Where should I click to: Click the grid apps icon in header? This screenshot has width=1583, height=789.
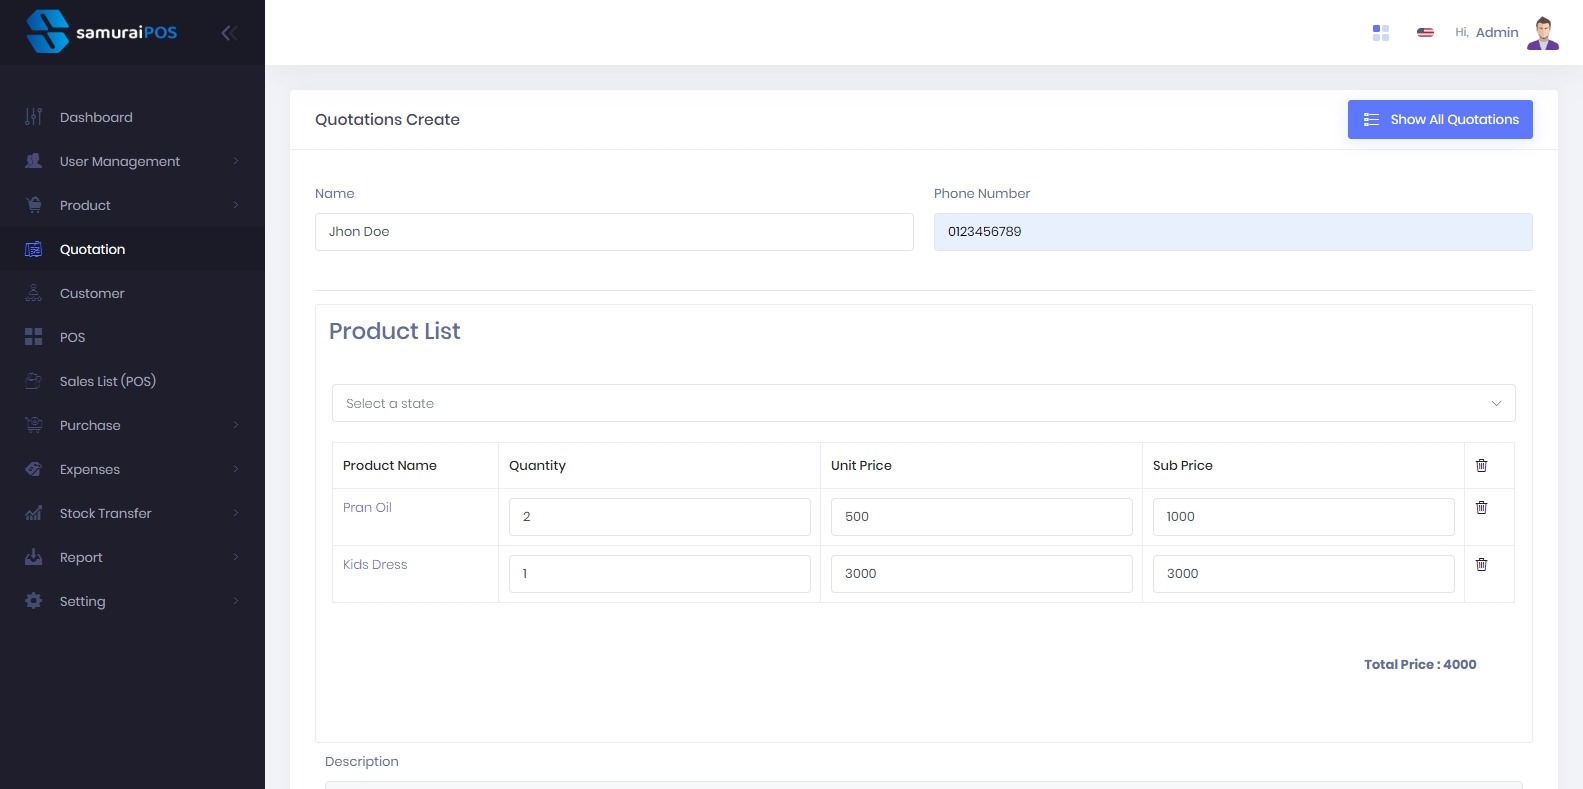[x=1381, y=33]
